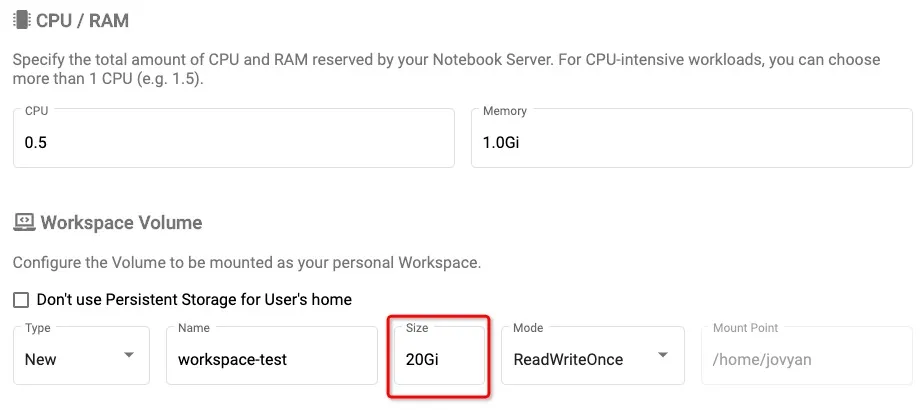This screenshot has width=924, height=410.
Task: Click the Workspace Volume laptop icon
Action: pyautogui.click(x=24, y=222)
